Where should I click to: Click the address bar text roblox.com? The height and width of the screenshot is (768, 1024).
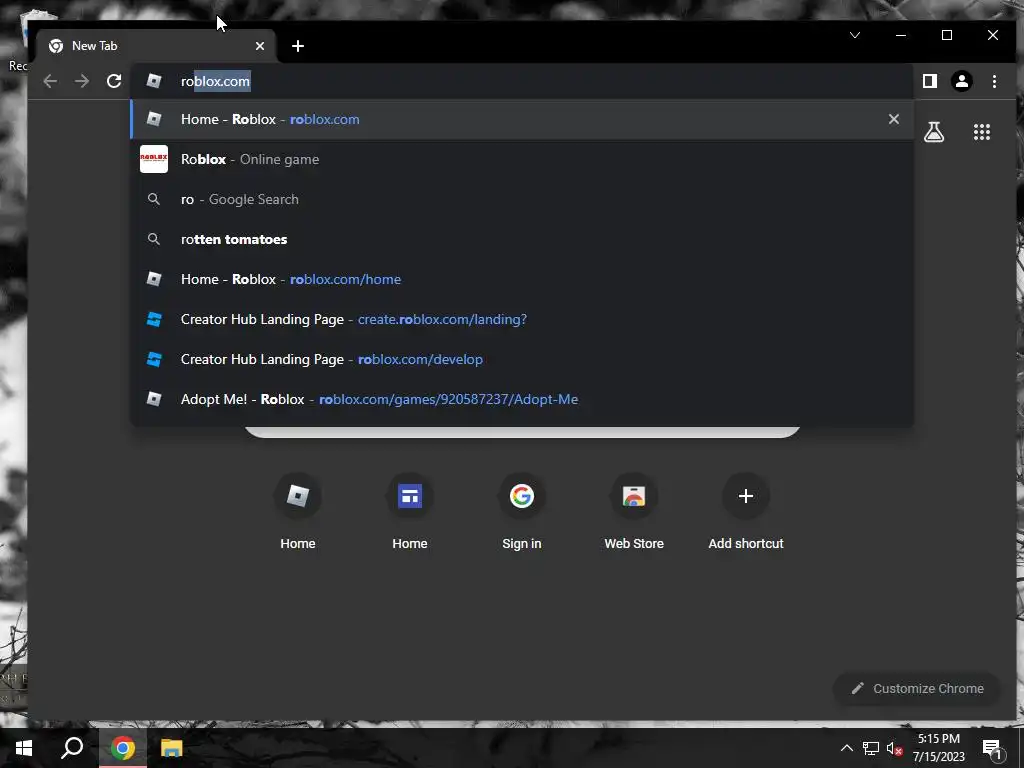coord(216,81)
